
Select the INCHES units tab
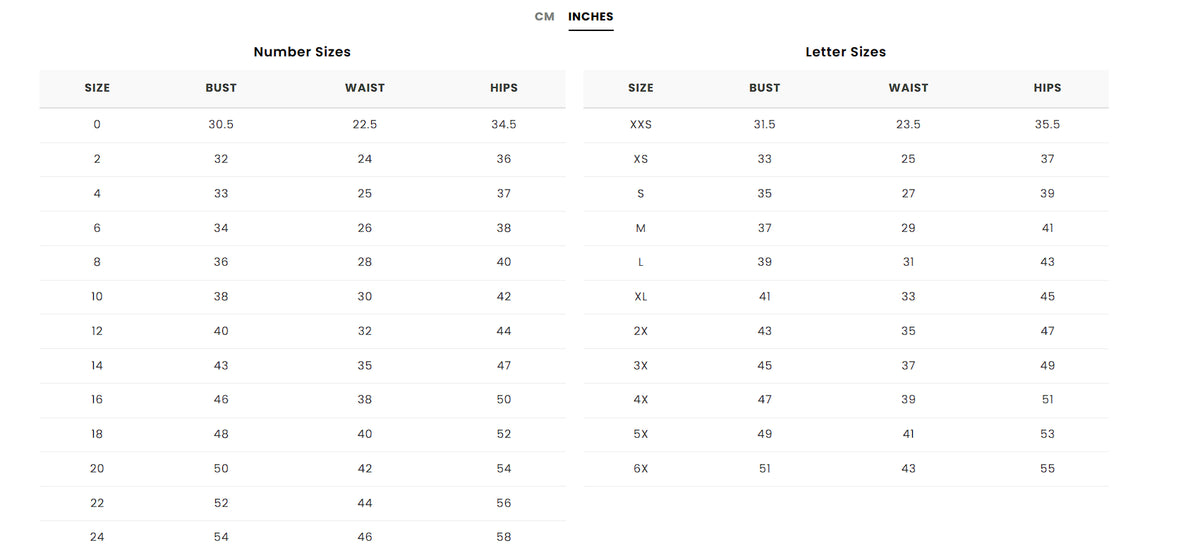[x=591, y=17]
